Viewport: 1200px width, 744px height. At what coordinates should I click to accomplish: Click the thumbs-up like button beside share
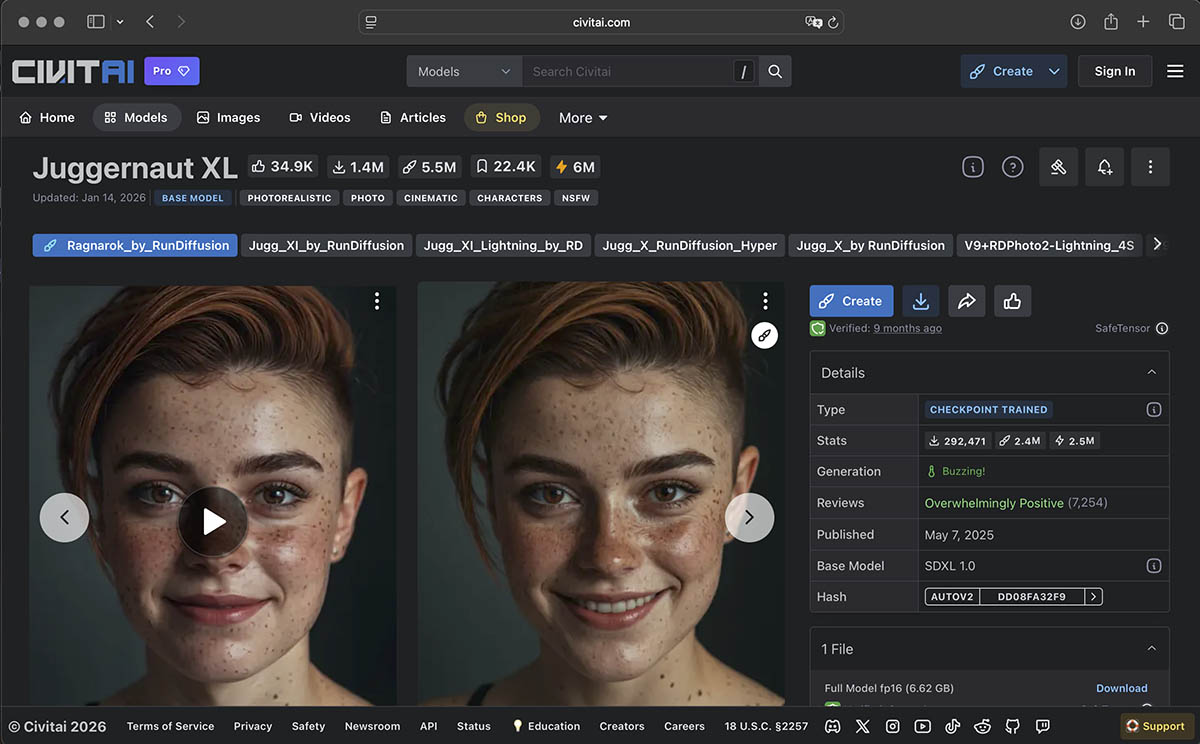[x=1012, y=301]
